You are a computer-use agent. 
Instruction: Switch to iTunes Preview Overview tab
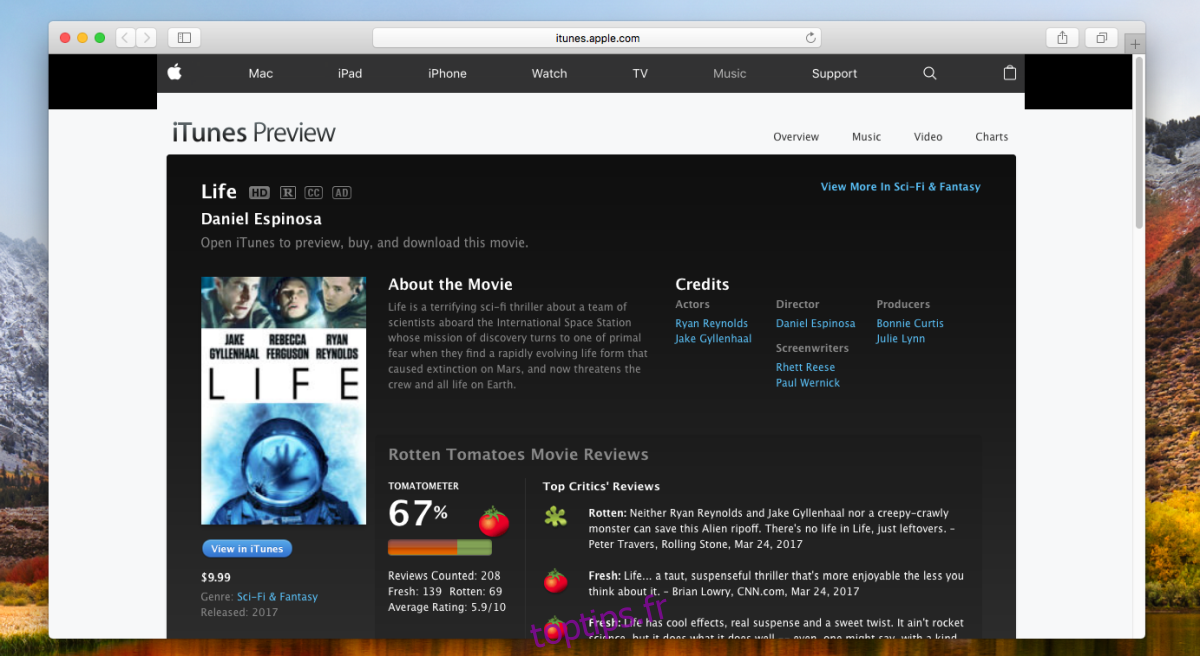(796, 137)
